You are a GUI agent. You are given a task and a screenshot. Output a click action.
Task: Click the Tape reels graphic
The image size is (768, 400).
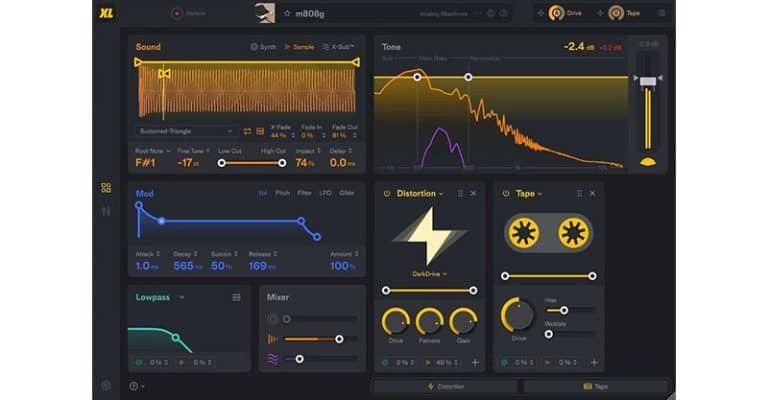point(549,233)
